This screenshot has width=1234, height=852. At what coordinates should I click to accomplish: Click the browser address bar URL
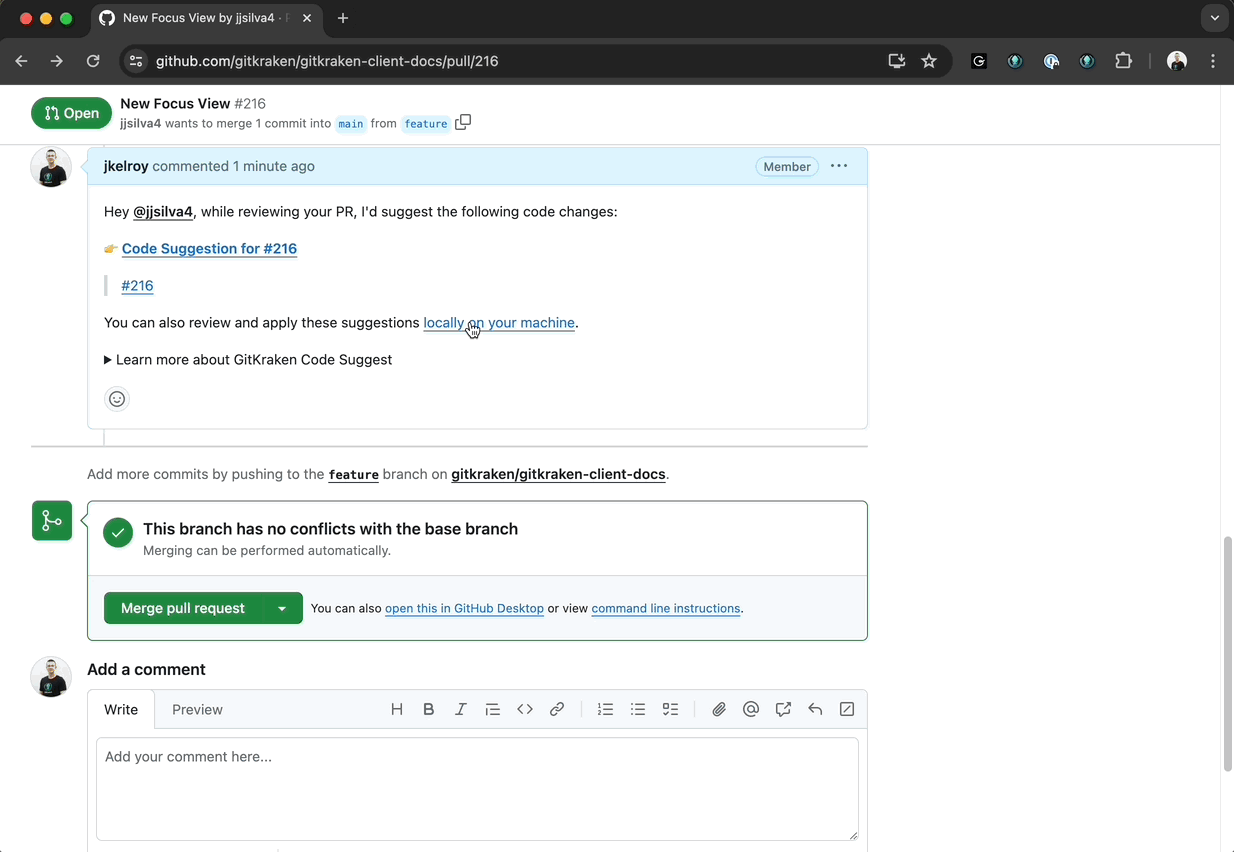tap(327, 61)
